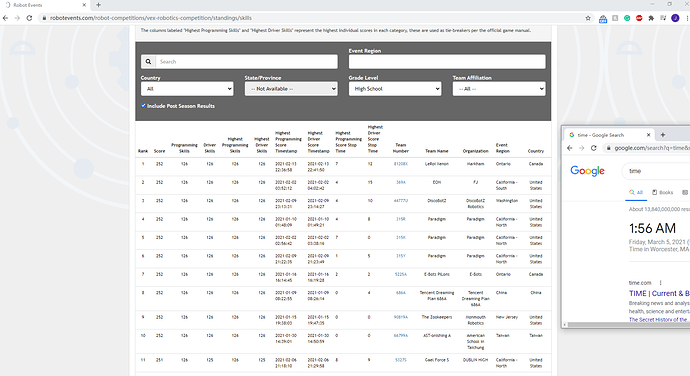Open a new tab in the Google window

(x=663, y=135)
